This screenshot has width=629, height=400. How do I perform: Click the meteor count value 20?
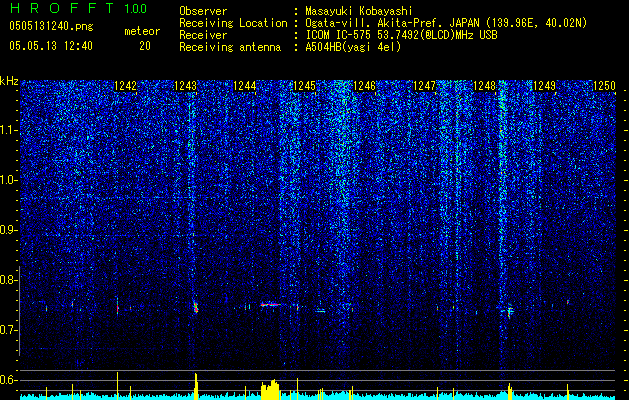pyautogui.click(x=145, y=46)
